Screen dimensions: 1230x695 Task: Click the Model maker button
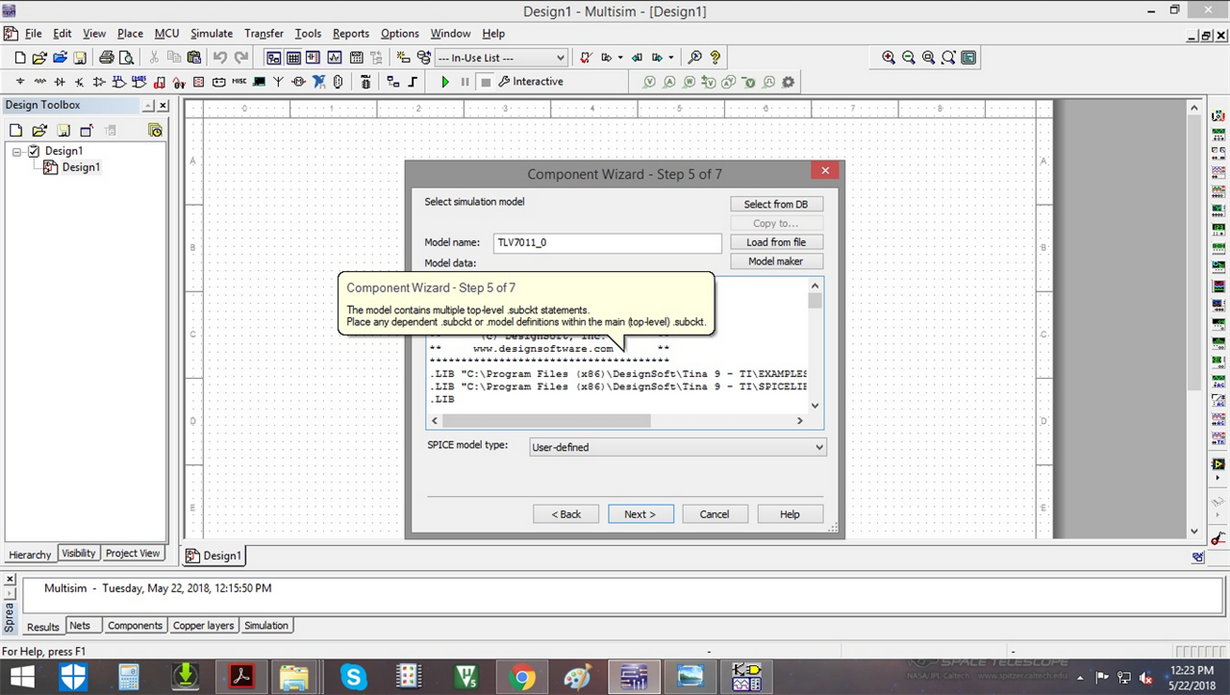tap(776, 261)
